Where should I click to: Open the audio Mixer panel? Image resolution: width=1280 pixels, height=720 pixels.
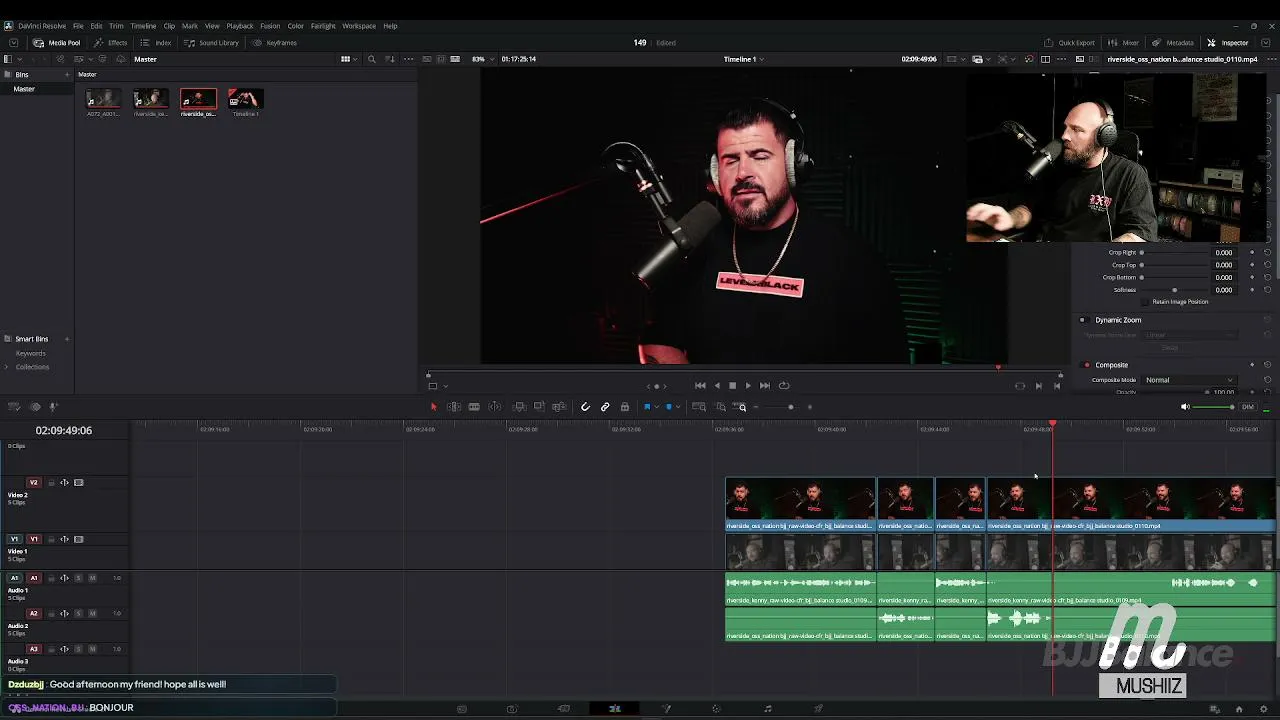point(1124,43)
